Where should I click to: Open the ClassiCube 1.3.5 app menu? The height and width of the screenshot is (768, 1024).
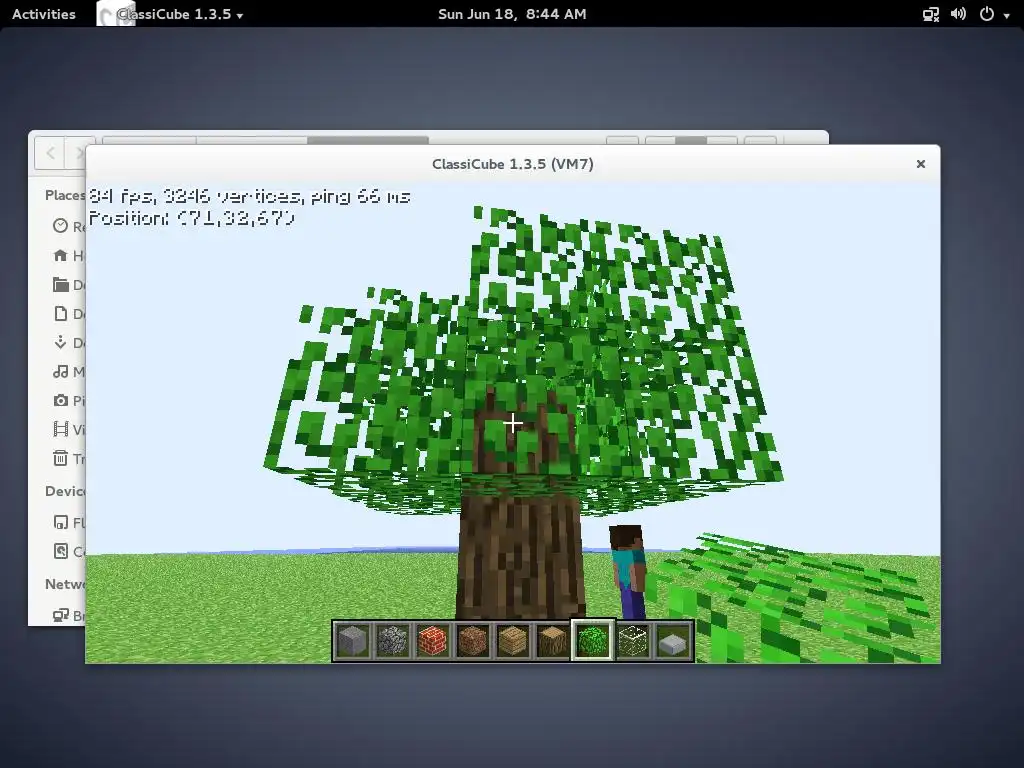(172, 14)
